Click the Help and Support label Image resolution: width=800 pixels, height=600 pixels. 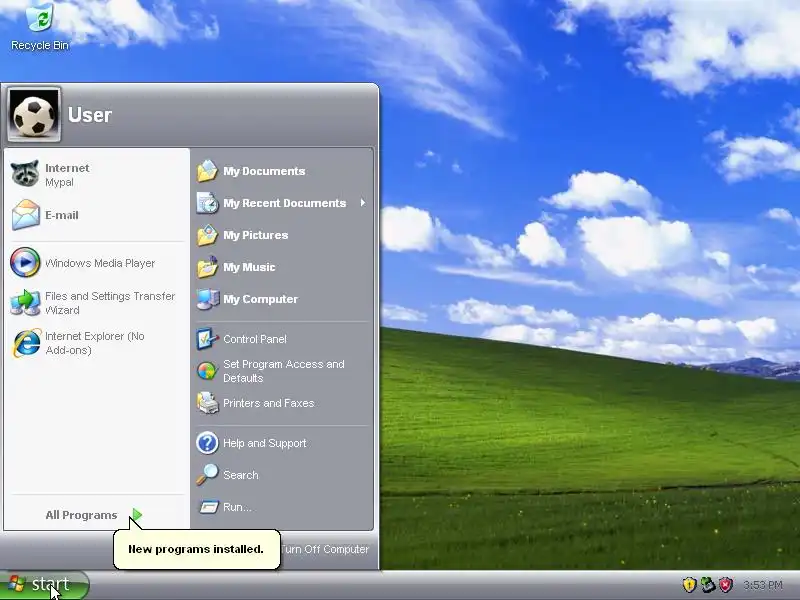pyautogui.click(x=264, y=443)
